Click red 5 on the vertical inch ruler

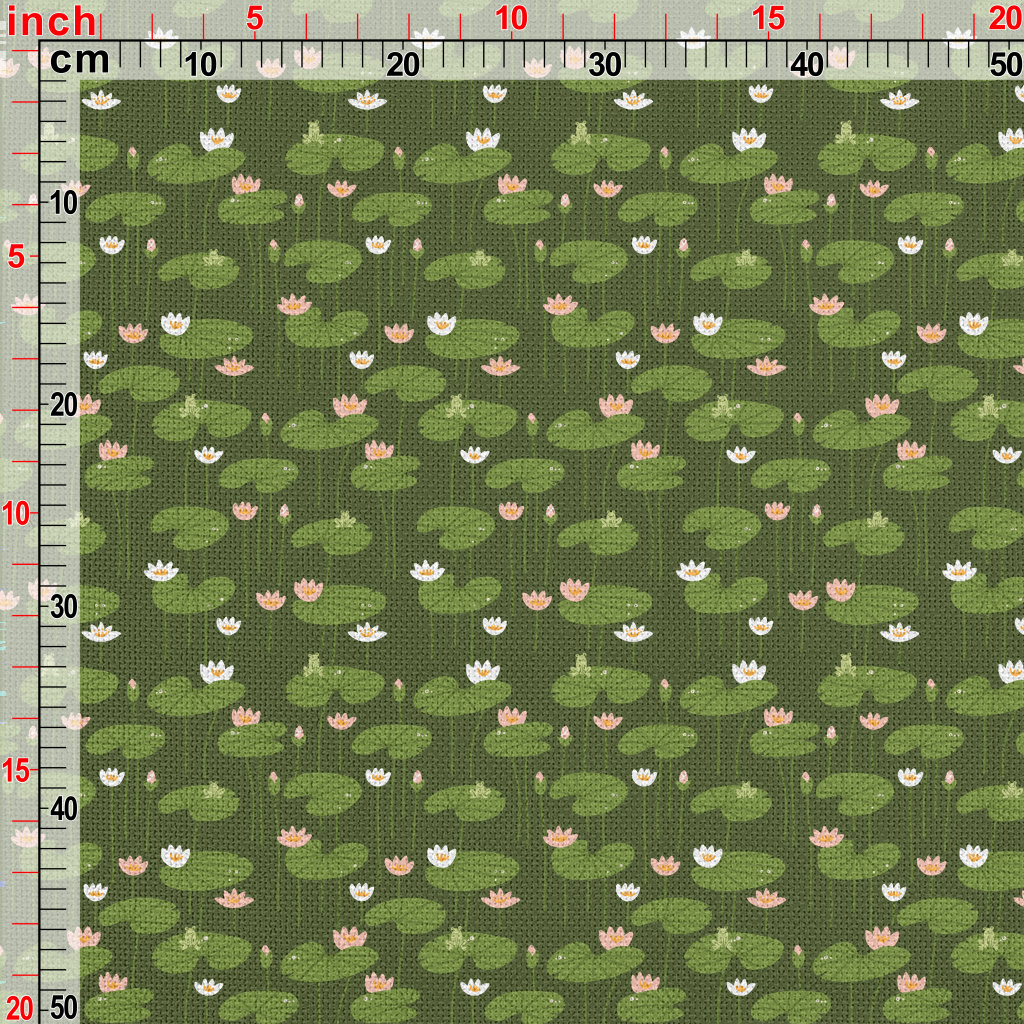coord(18,257)
